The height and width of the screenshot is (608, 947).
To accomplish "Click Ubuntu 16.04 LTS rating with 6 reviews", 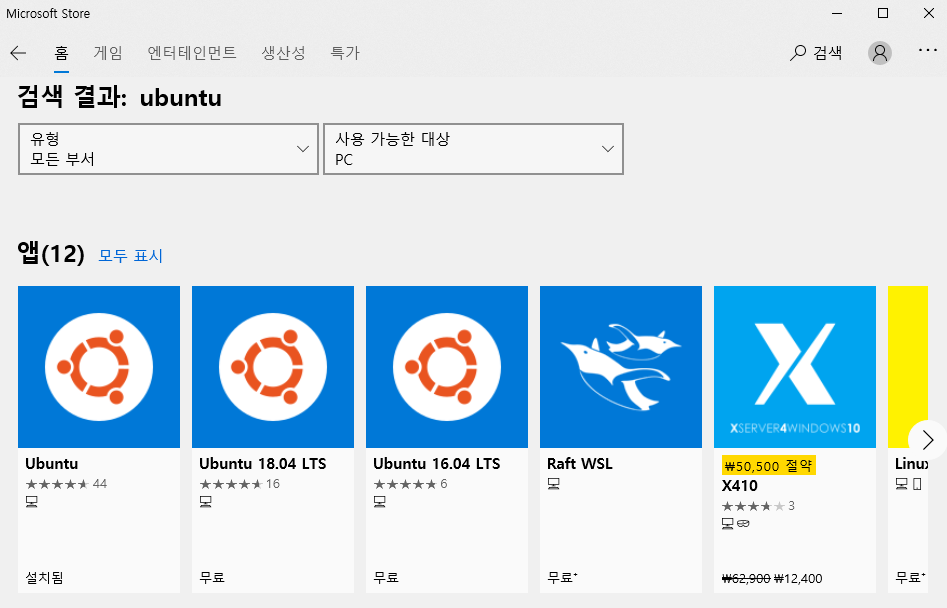I will click(411, 484).
